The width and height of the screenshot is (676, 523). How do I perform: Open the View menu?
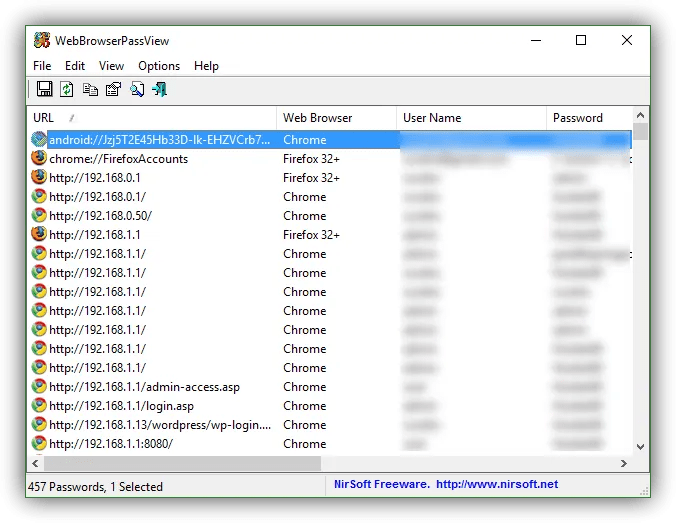111,66
